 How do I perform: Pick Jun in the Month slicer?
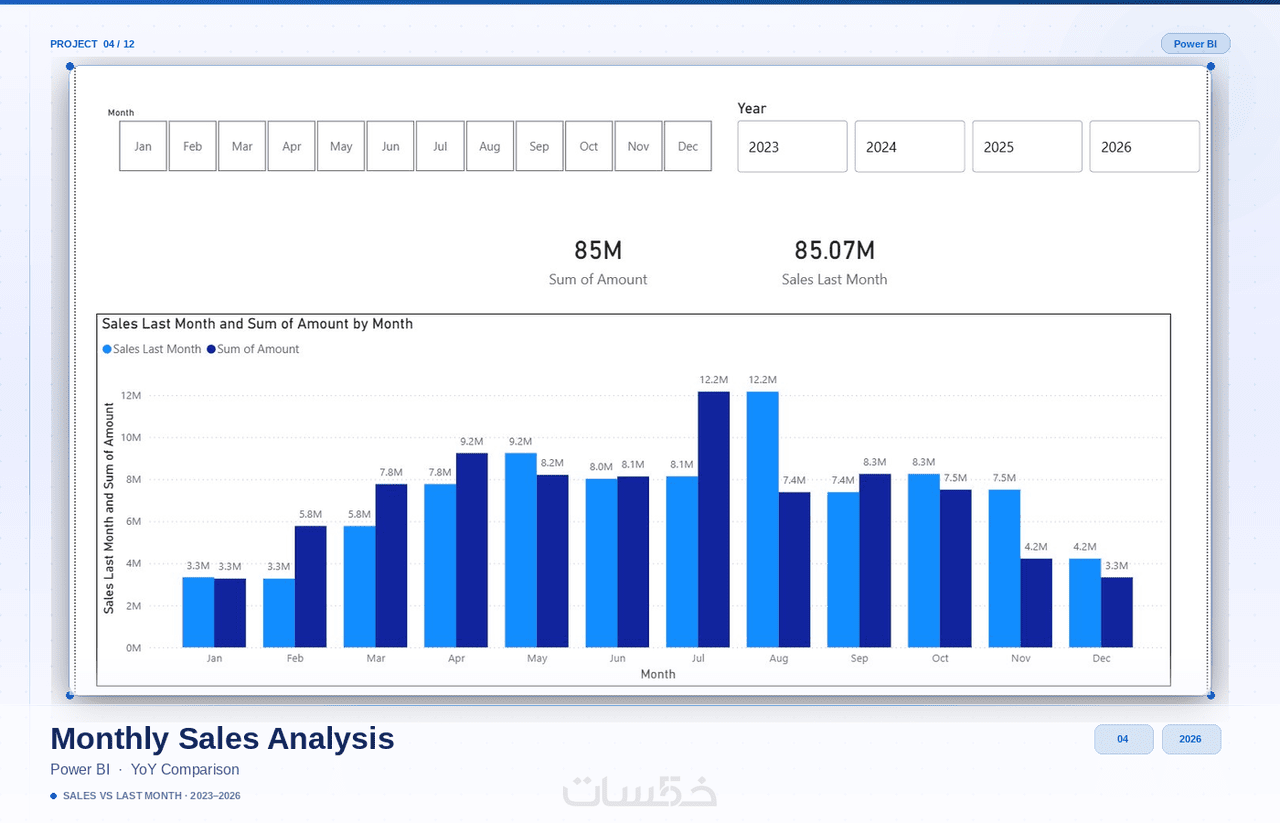[x=391, y=146]
